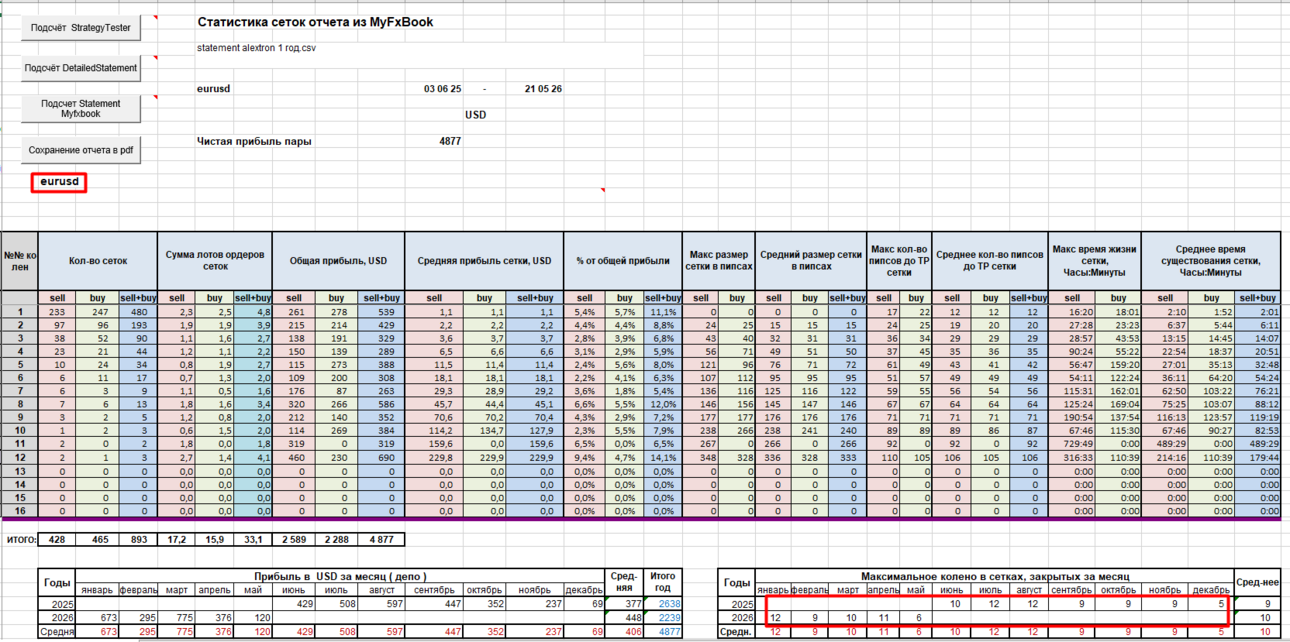Select the 2025 декабрь max knee cell 5
1290x642 pixels.
point(1209,604)
